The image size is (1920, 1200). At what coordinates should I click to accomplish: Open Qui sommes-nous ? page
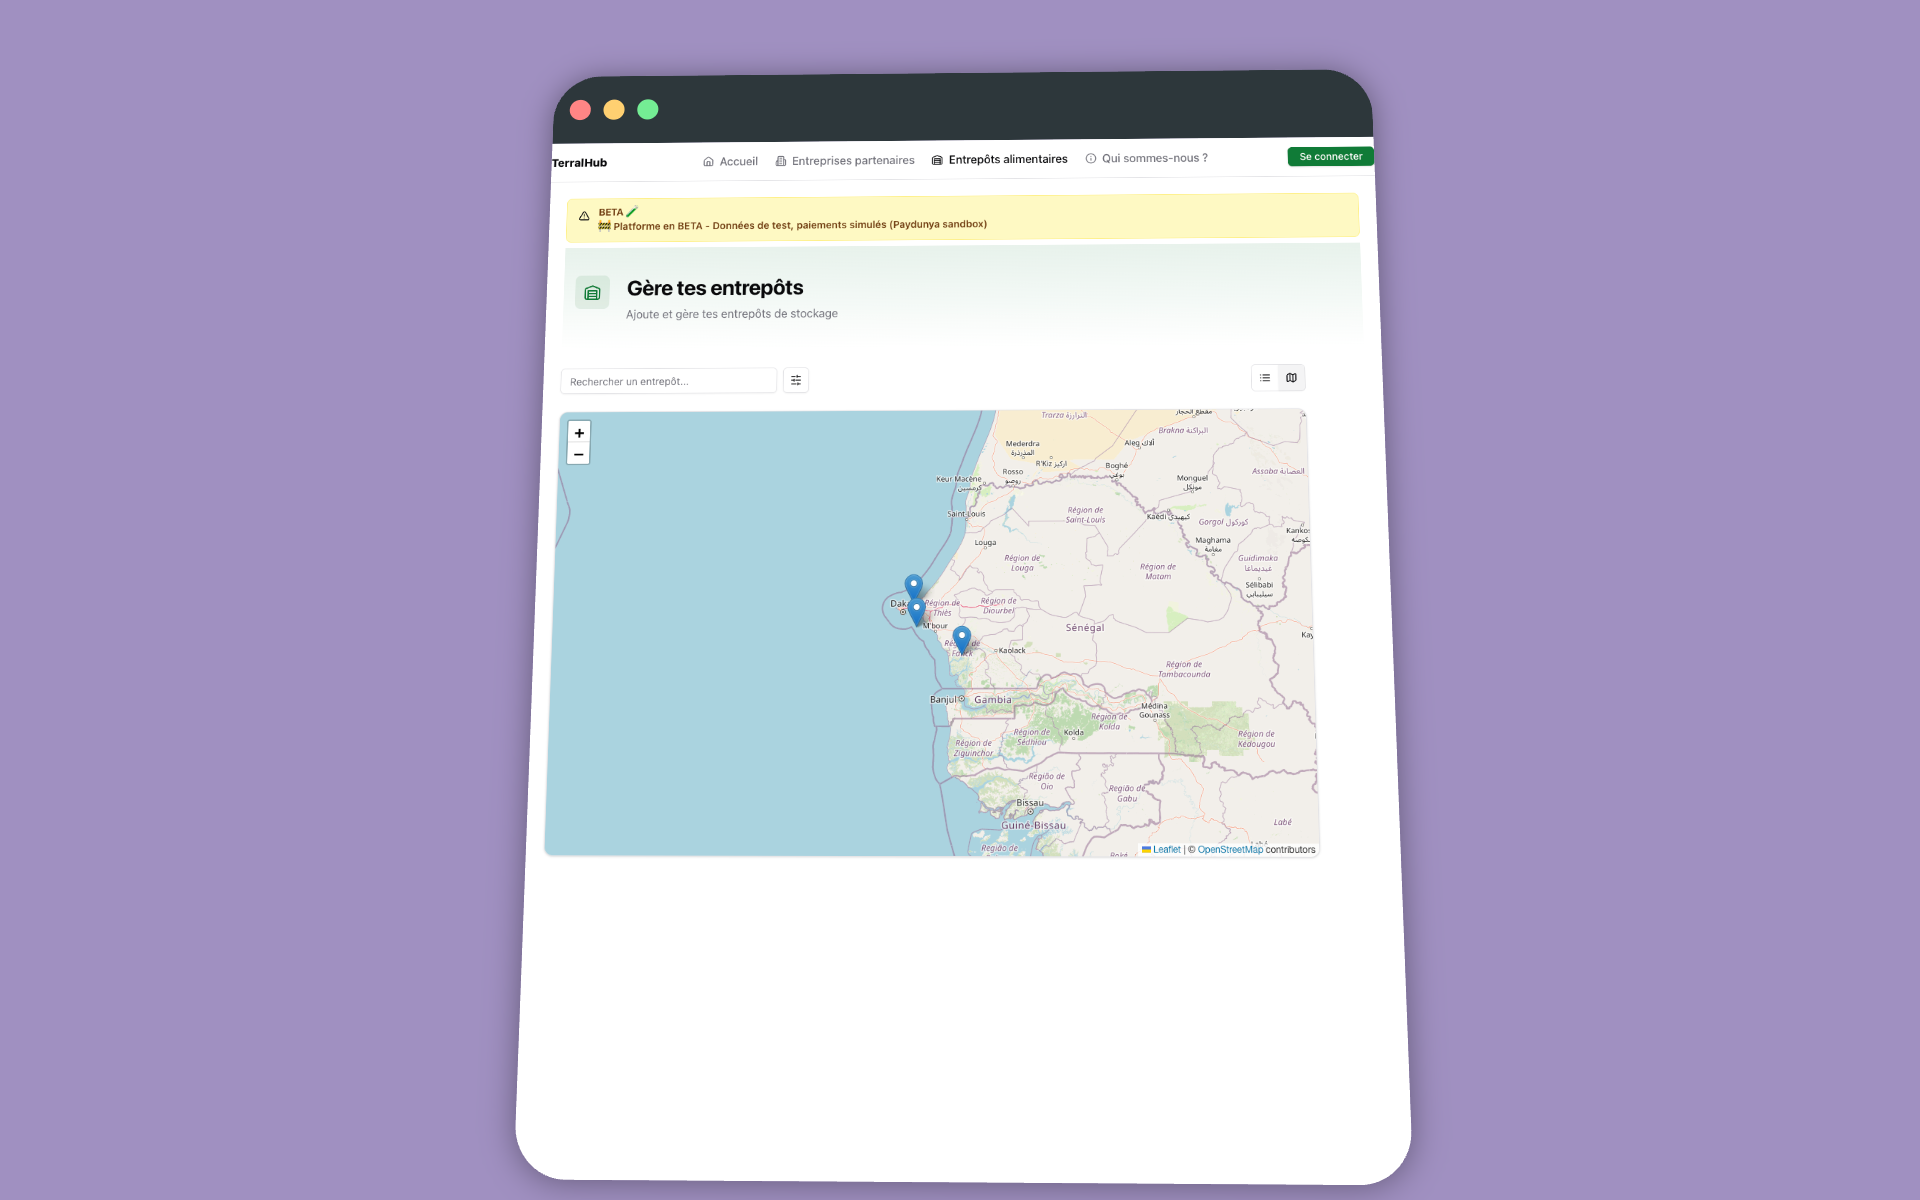[1146, 158]
